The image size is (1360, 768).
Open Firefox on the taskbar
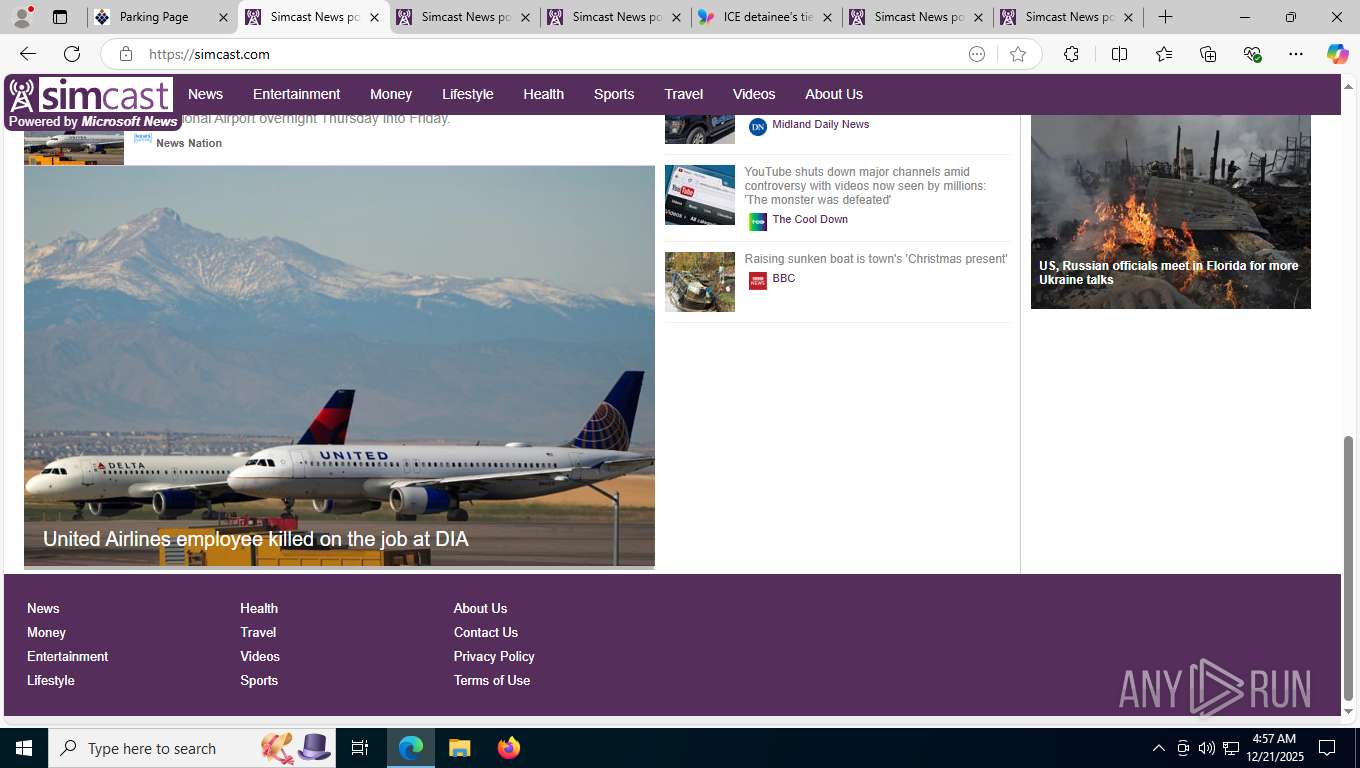coord(509,748)
